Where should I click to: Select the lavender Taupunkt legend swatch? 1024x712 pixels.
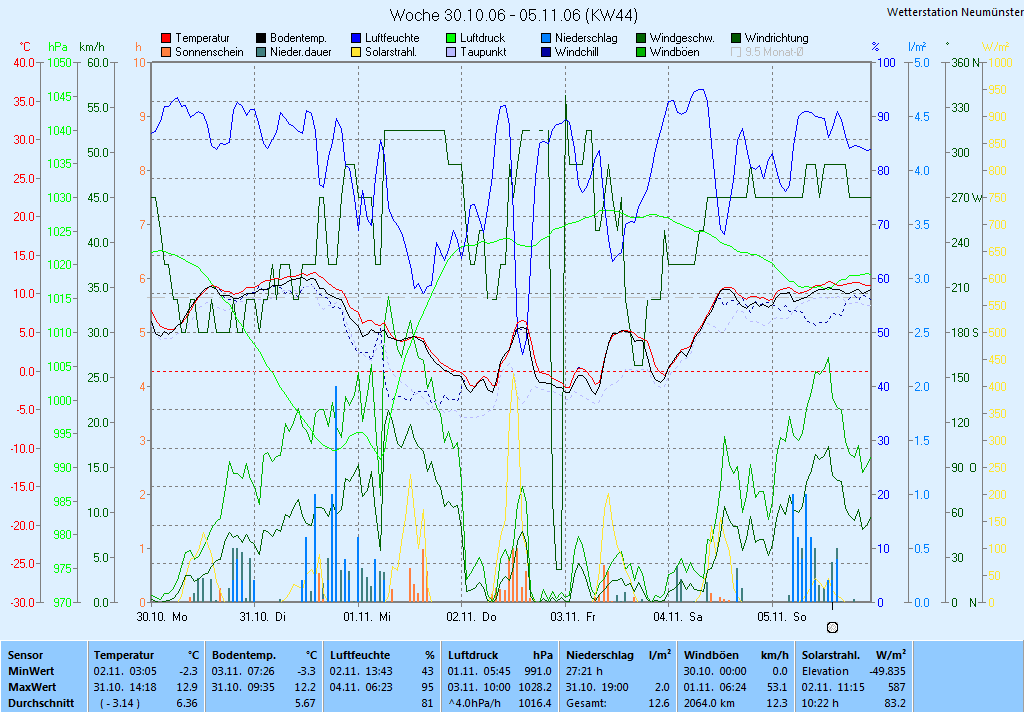pyautogui.click(x=451, y=52)
